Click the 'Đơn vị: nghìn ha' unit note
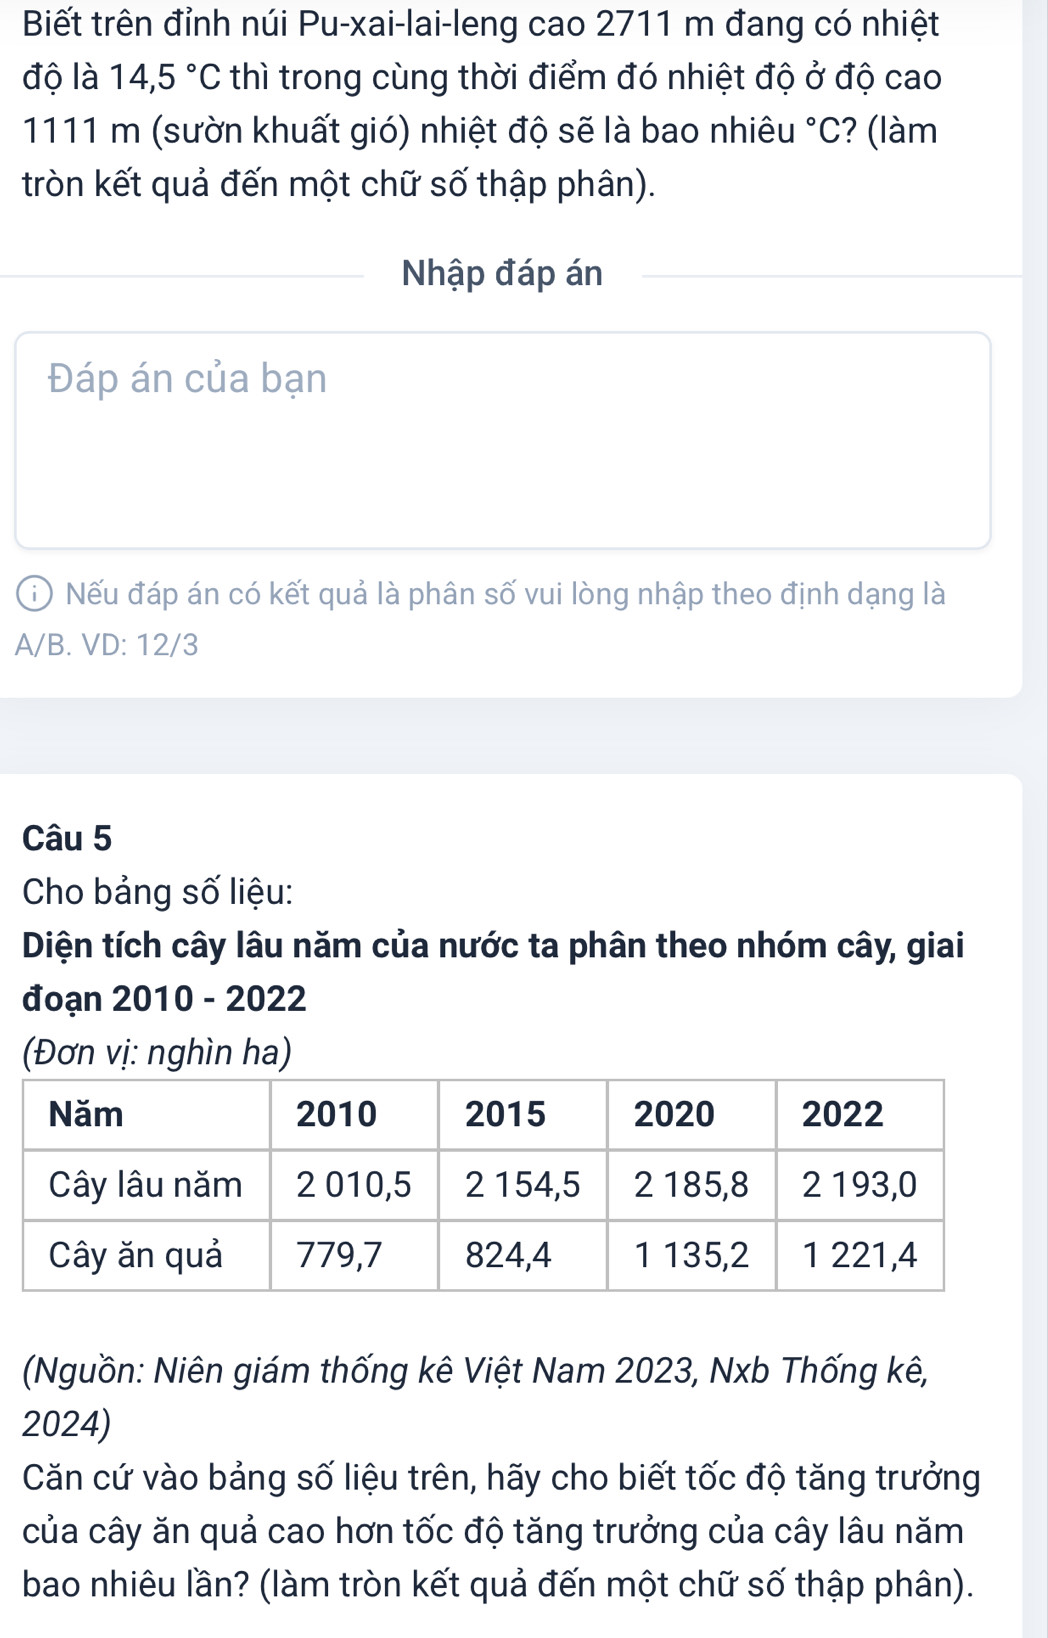 click(x=157, y=1052)
